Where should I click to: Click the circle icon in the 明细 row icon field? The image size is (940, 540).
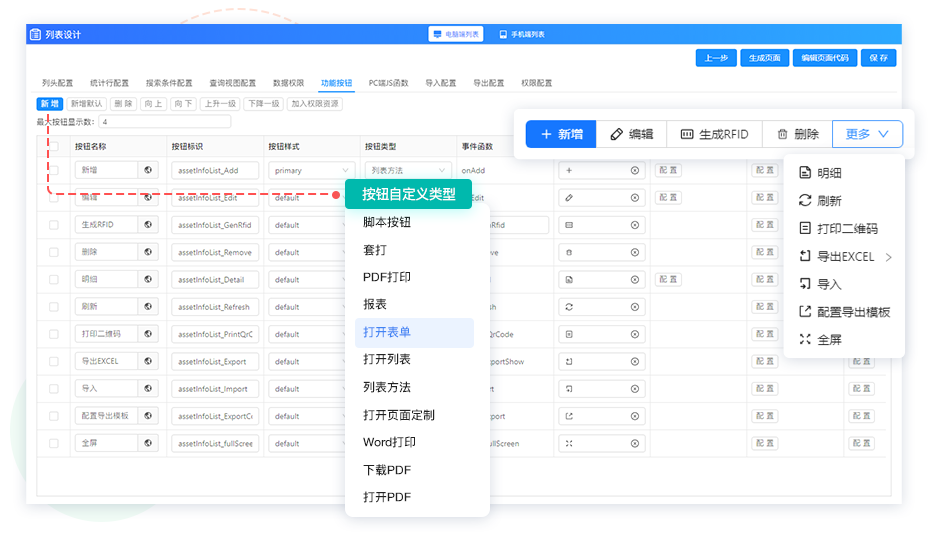click(635, 280)
